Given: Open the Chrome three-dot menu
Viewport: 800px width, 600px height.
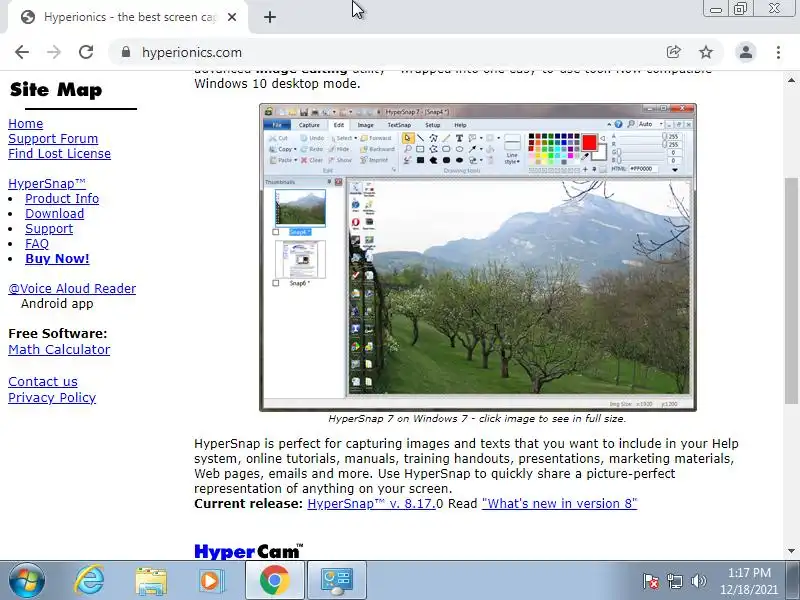Looking at the screenshot, I should click(x=778, y=52).
